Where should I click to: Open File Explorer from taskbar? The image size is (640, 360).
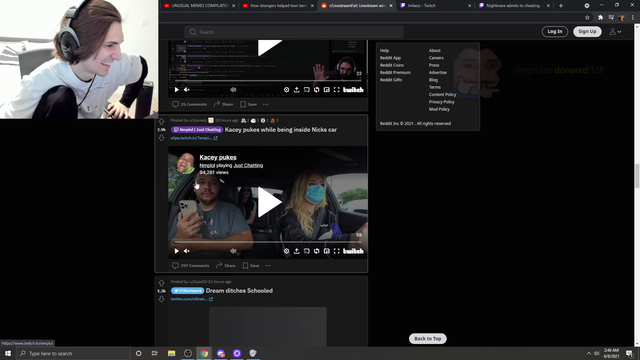tap(171, 353)
